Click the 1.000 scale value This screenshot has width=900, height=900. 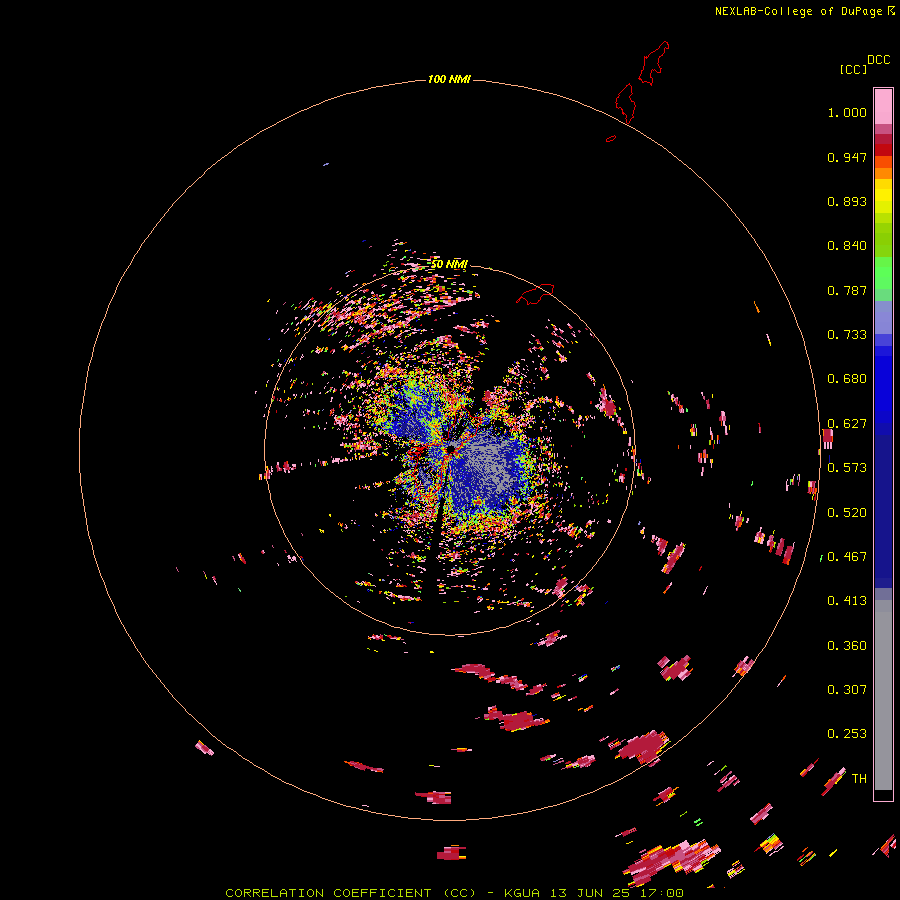click(847, 112)
